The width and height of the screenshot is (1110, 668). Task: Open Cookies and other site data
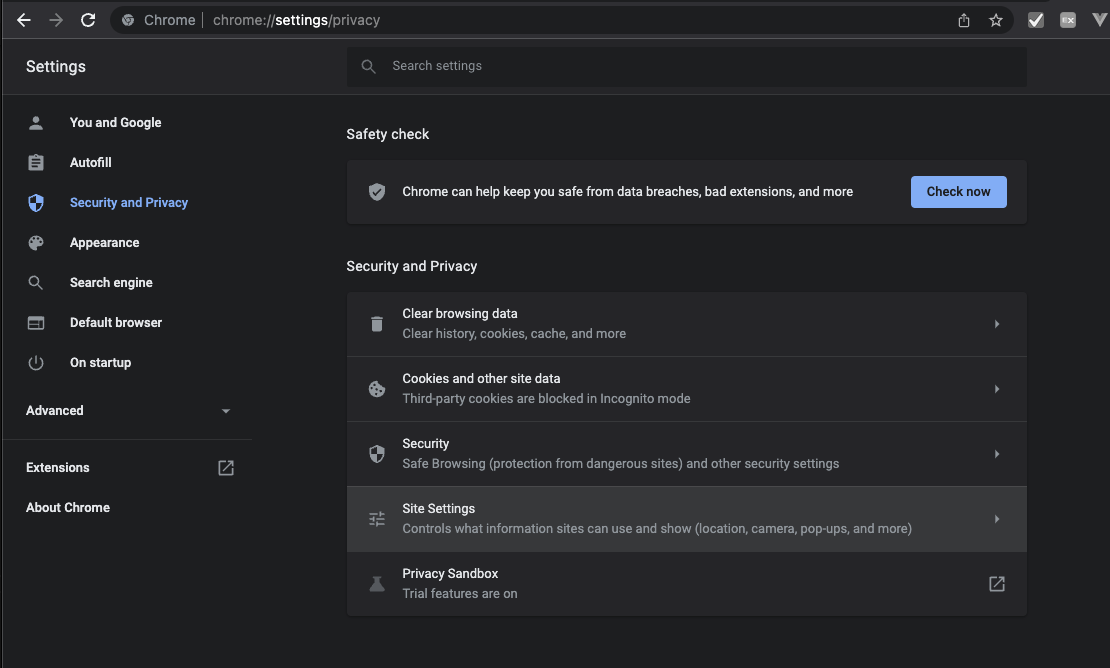pos(687,389)
